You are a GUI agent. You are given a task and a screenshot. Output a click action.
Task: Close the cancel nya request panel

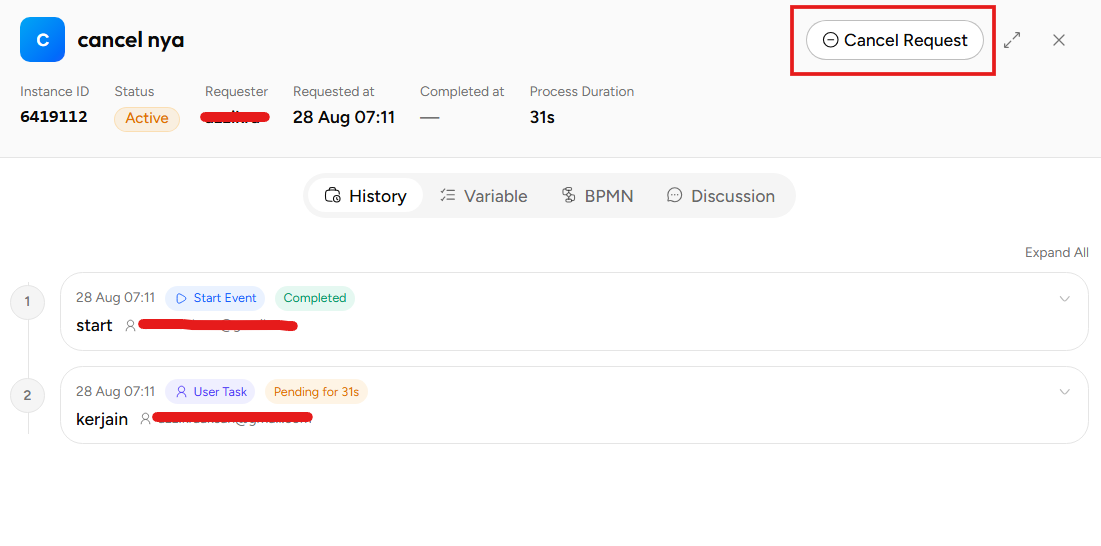[x=1059, y=40]
